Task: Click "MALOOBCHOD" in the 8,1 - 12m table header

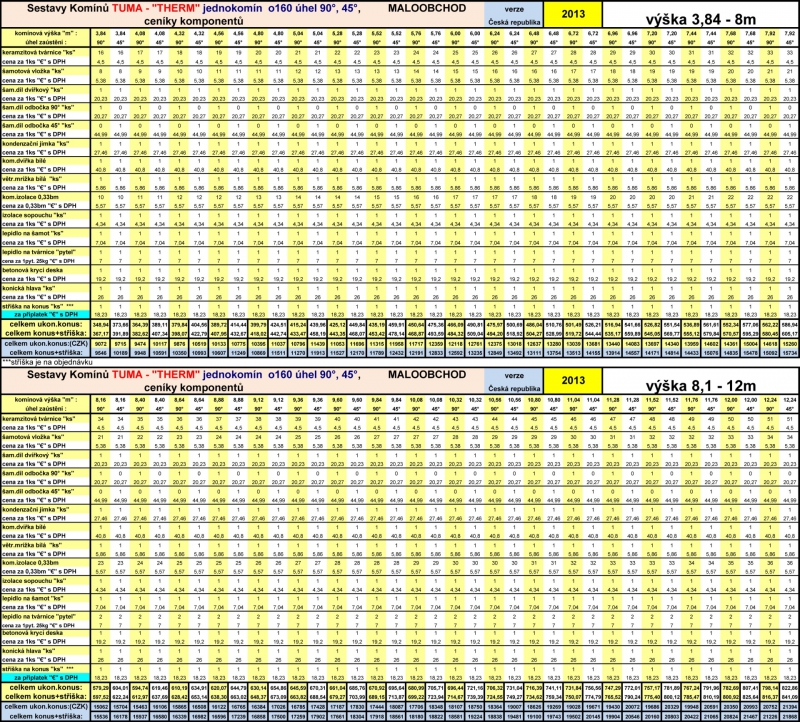Action: [x=427, y=374]
